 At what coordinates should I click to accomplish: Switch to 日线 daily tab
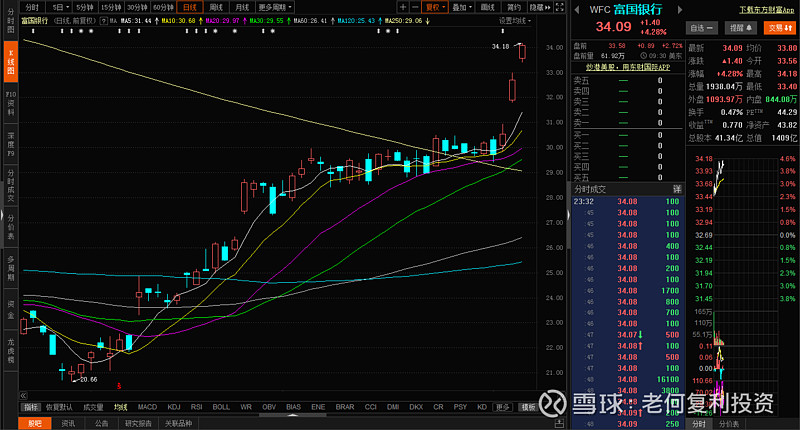pos(190,7)
